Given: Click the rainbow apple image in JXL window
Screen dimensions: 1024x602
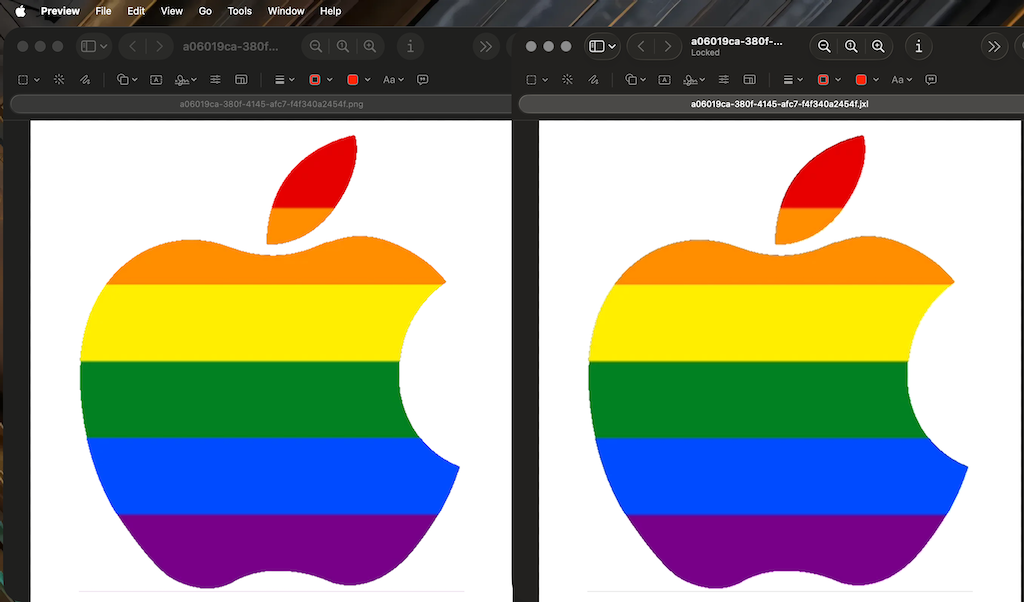Looking at the screenshot, I should pyautogui.click(x=778, y=361).
